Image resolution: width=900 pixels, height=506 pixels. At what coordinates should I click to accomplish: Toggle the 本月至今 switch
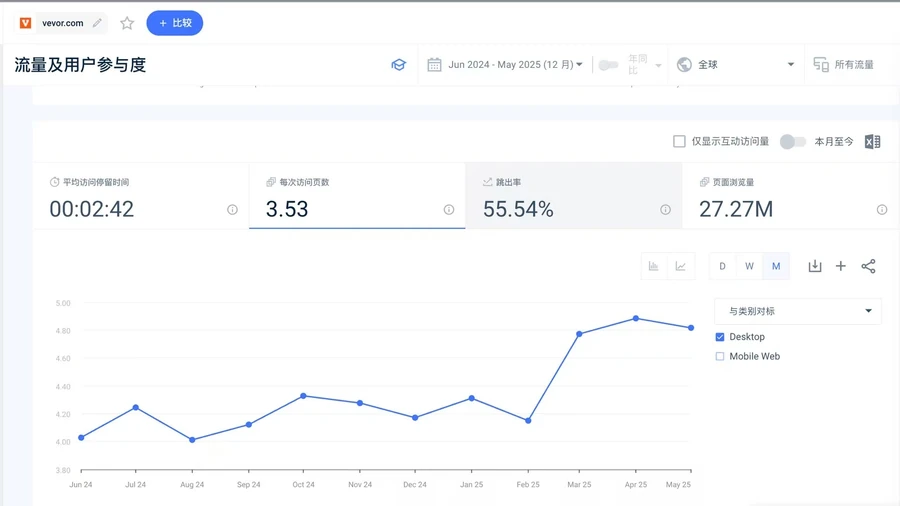tap(793, 141)
